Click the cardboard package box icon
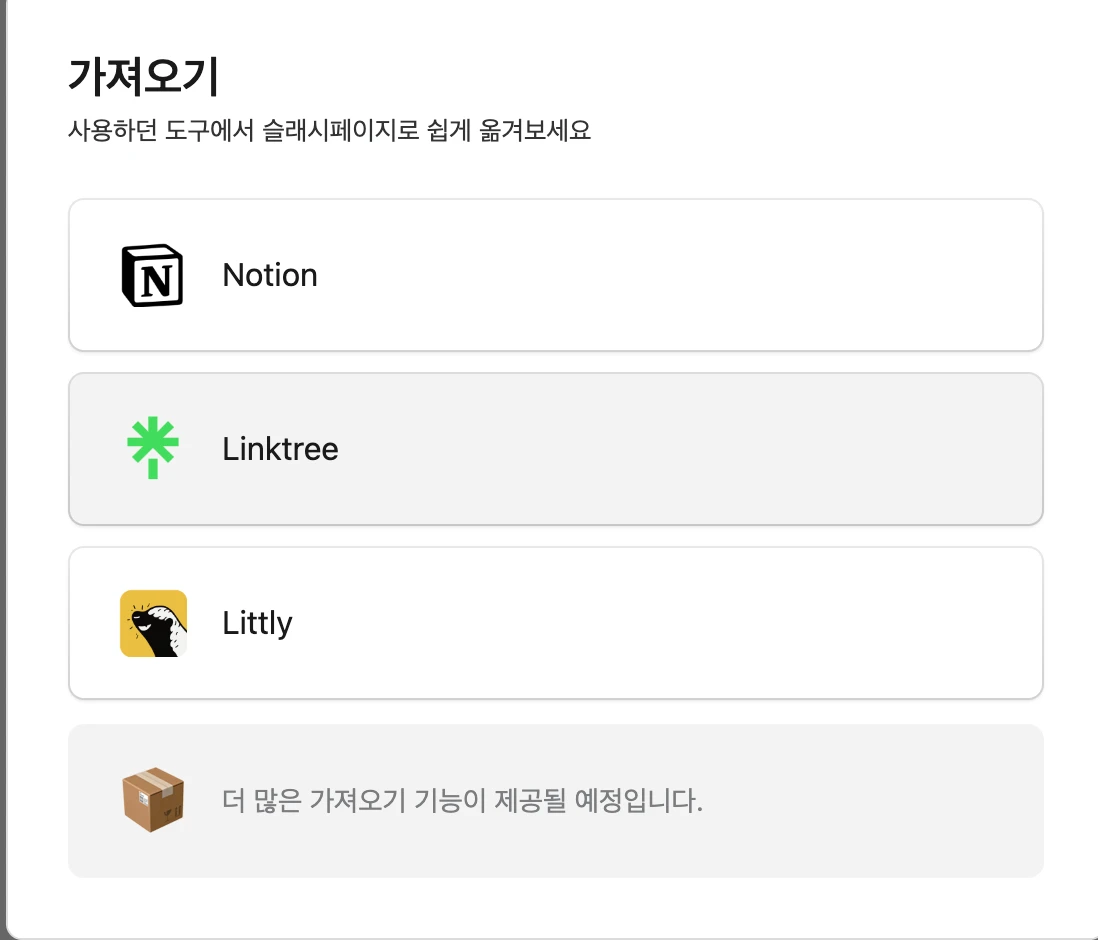The width and height of the screenshot is (1098, 940). (x=153, y=800)
